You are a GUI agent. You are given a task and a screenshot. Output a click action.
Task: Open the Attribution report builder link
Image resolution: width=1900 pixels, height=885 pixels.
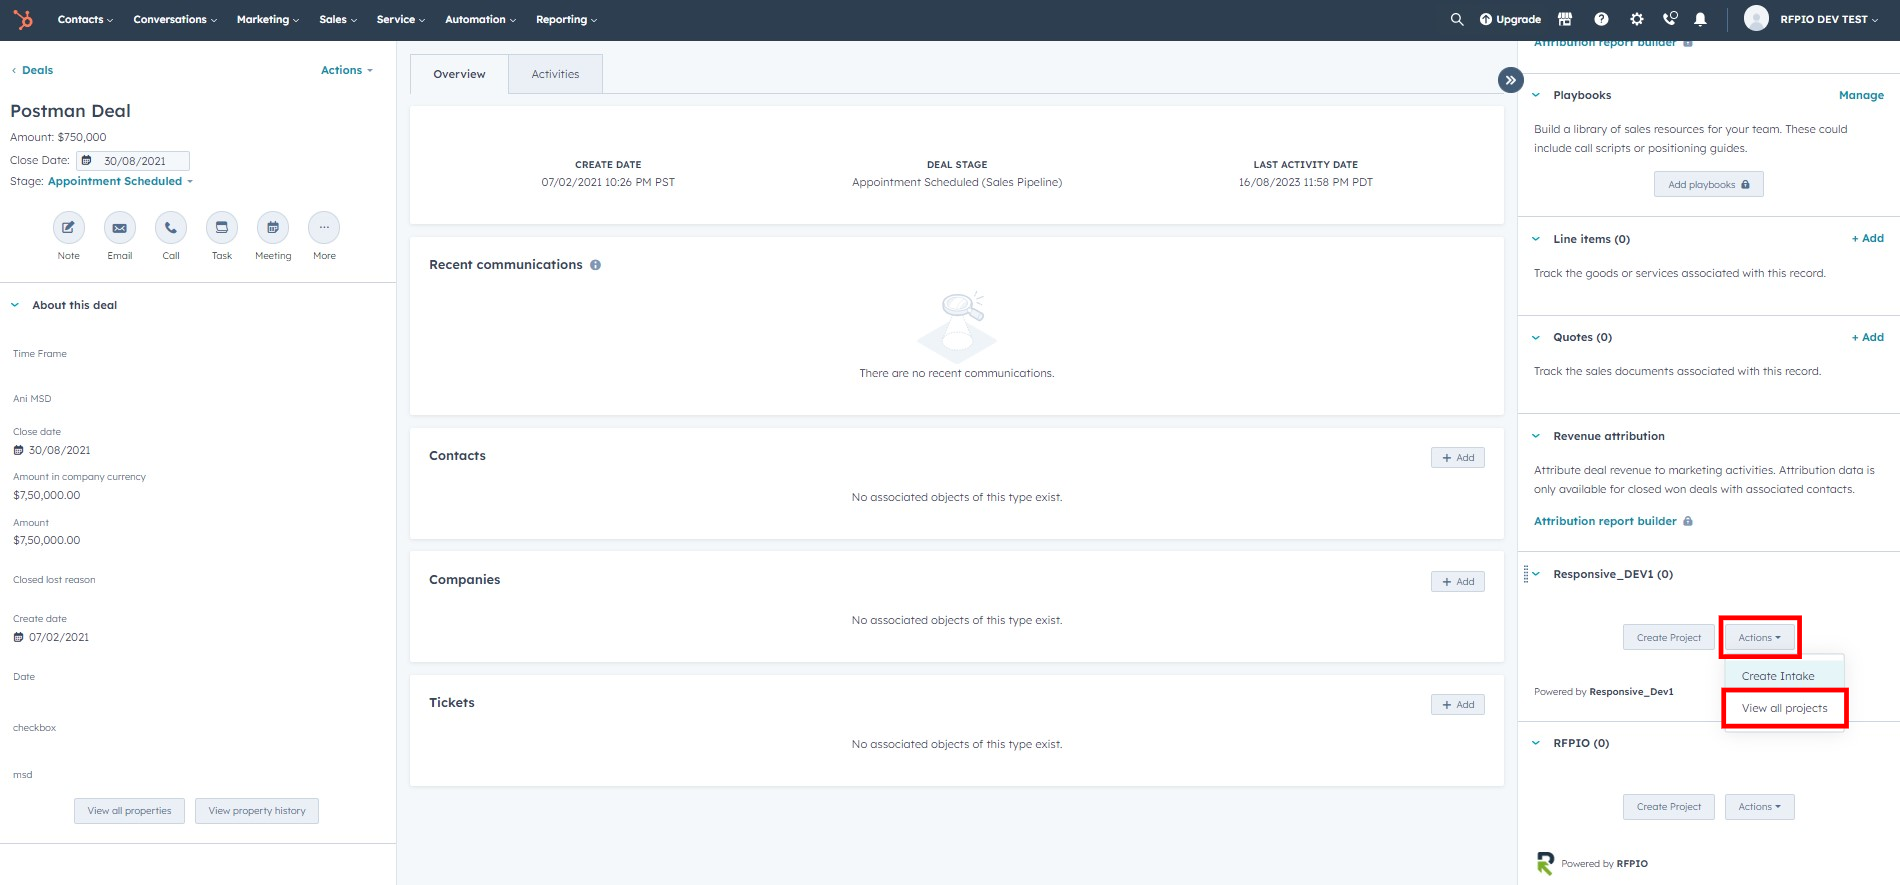tap(1605, 521)
